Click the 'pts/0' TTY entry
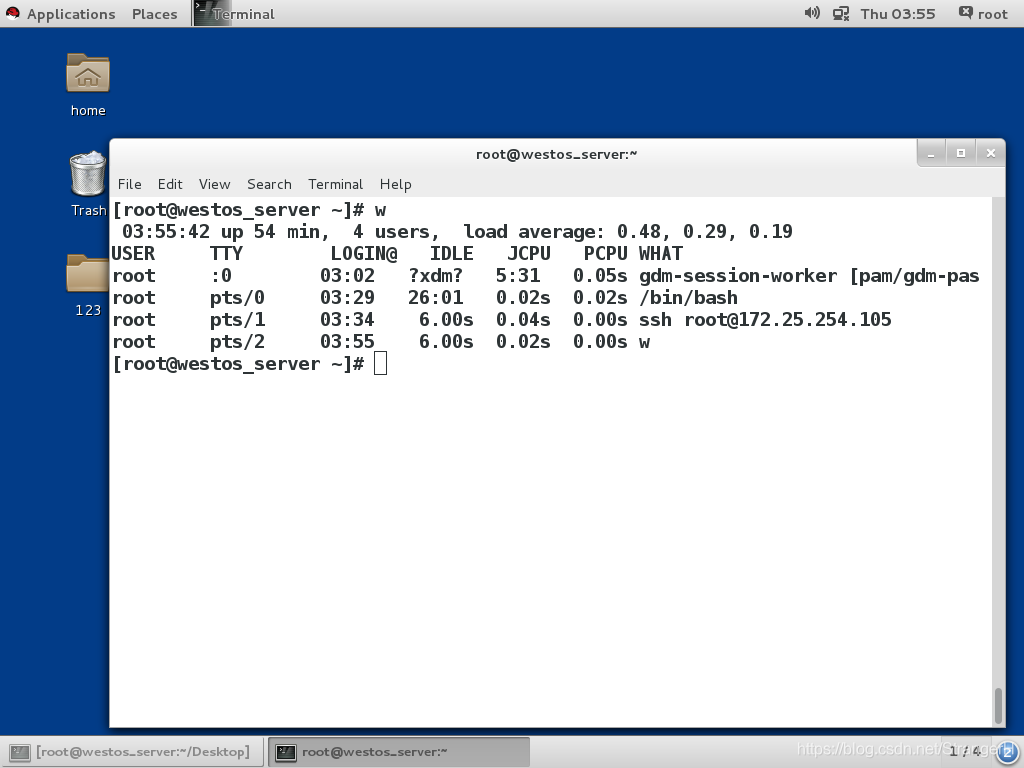The height and width of the screenshot is (768, 1024). click(x=237, y=298)
